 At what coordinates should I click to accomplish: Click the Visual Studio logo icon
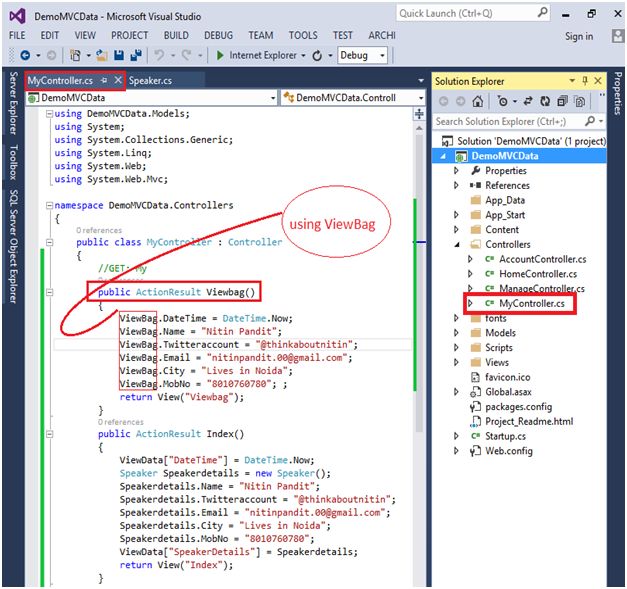pos(17,16)
